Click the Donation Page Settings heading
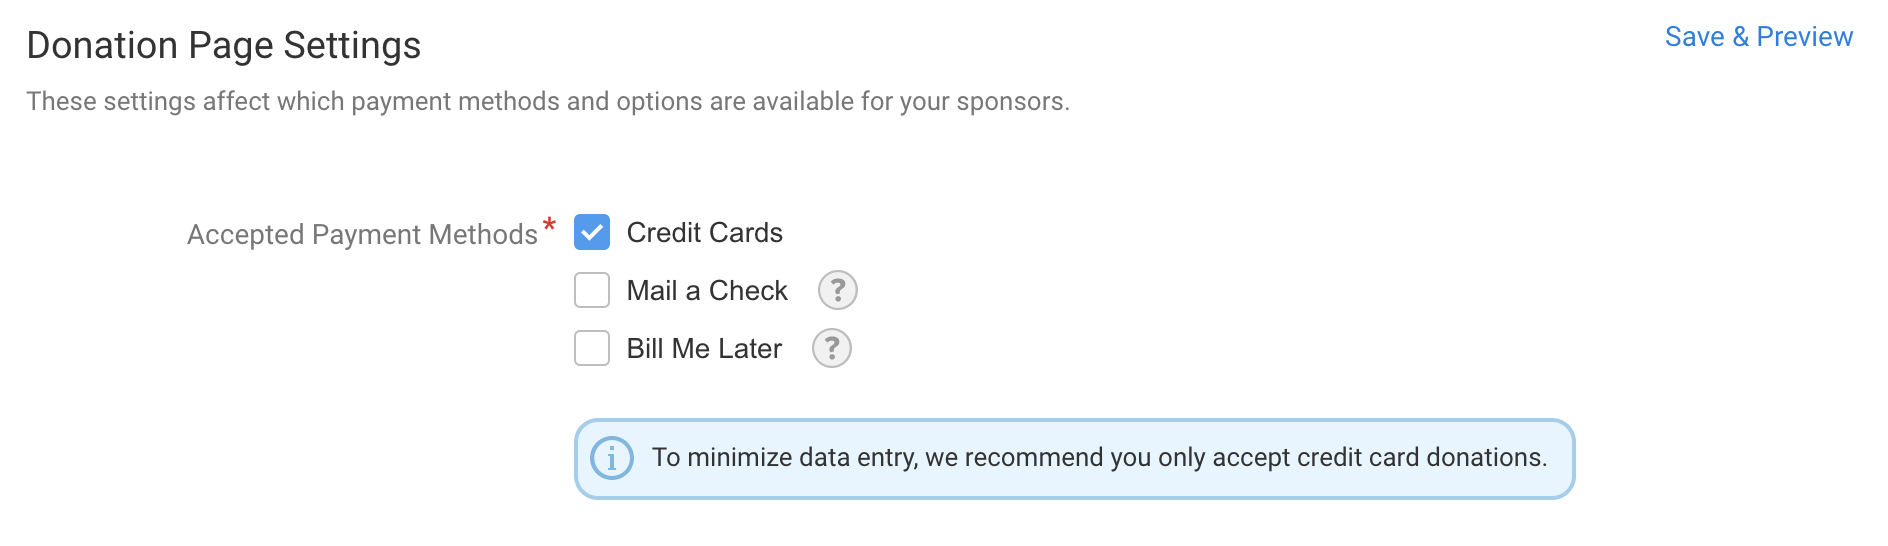Screen dimensions: 1888x546 pyautogui.click(x=223, y=45)
